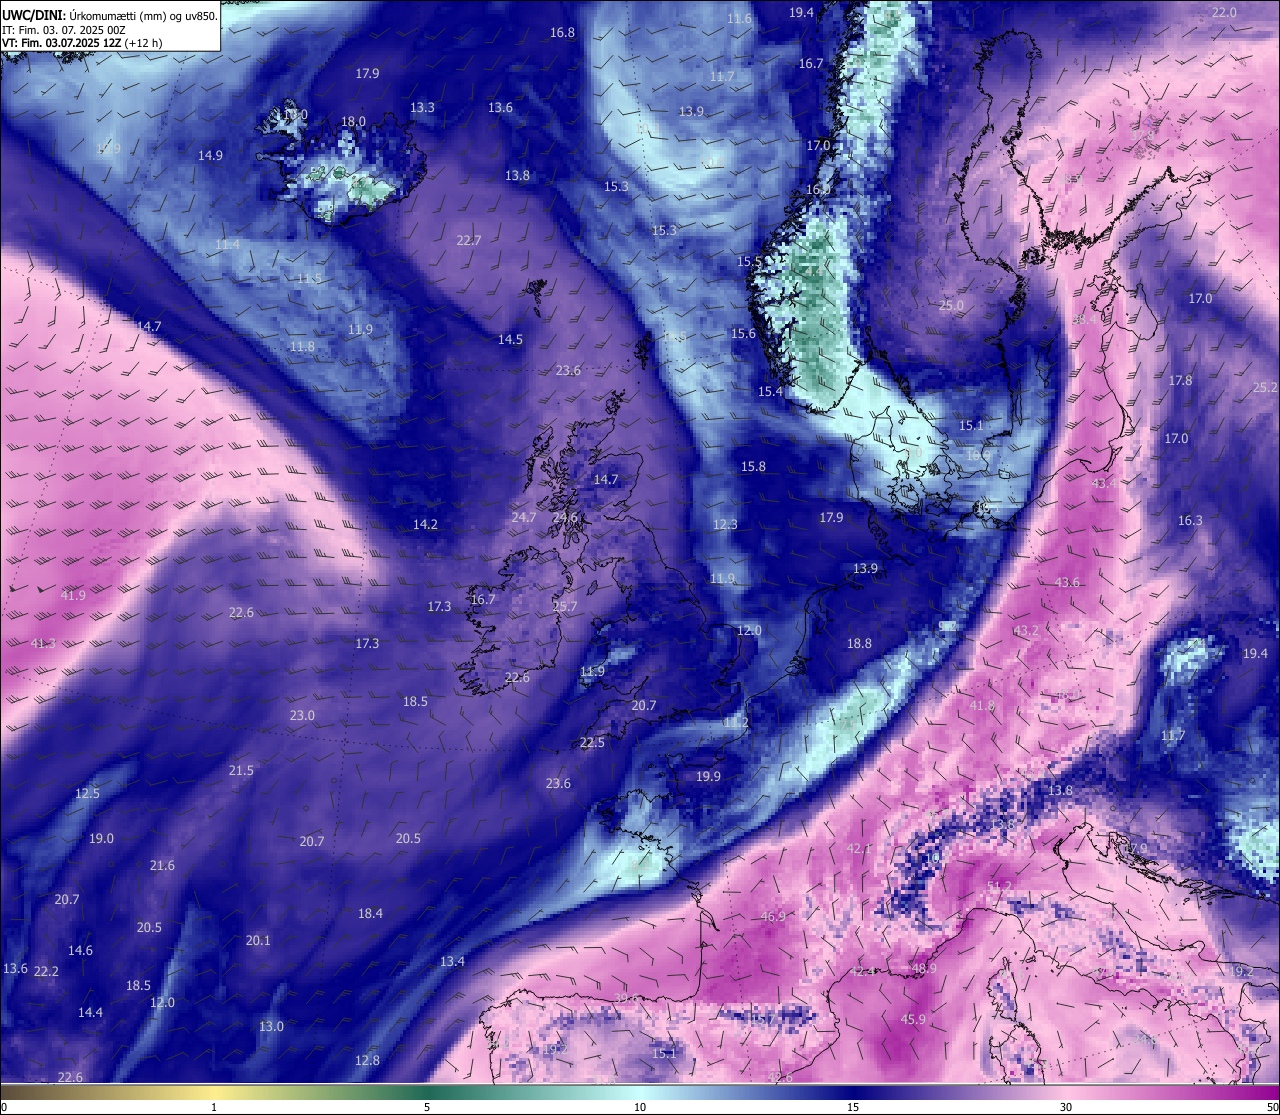Click the (+12 h) forecast offset text

[x=143, y=43]
